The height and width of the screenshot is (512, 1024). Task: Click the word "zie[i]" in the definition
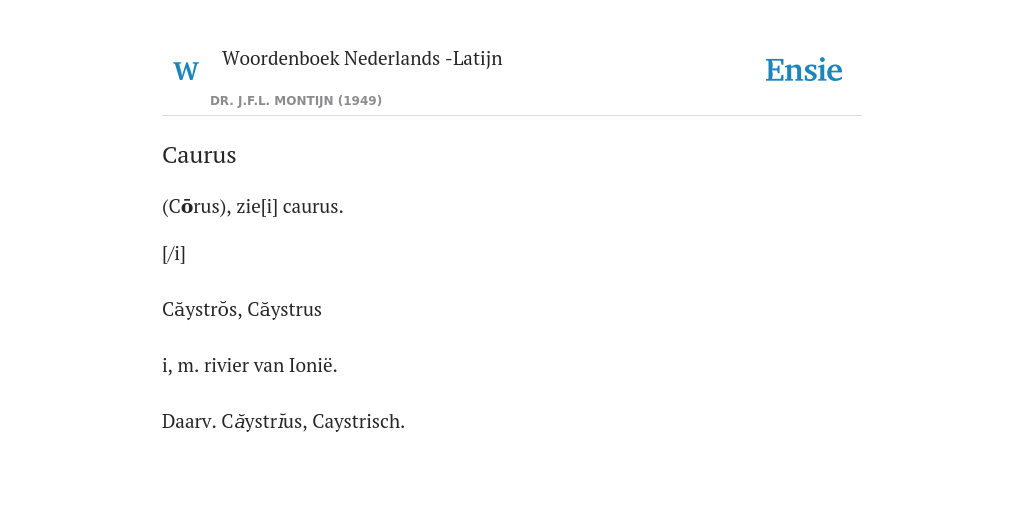[x=257, y=207]
